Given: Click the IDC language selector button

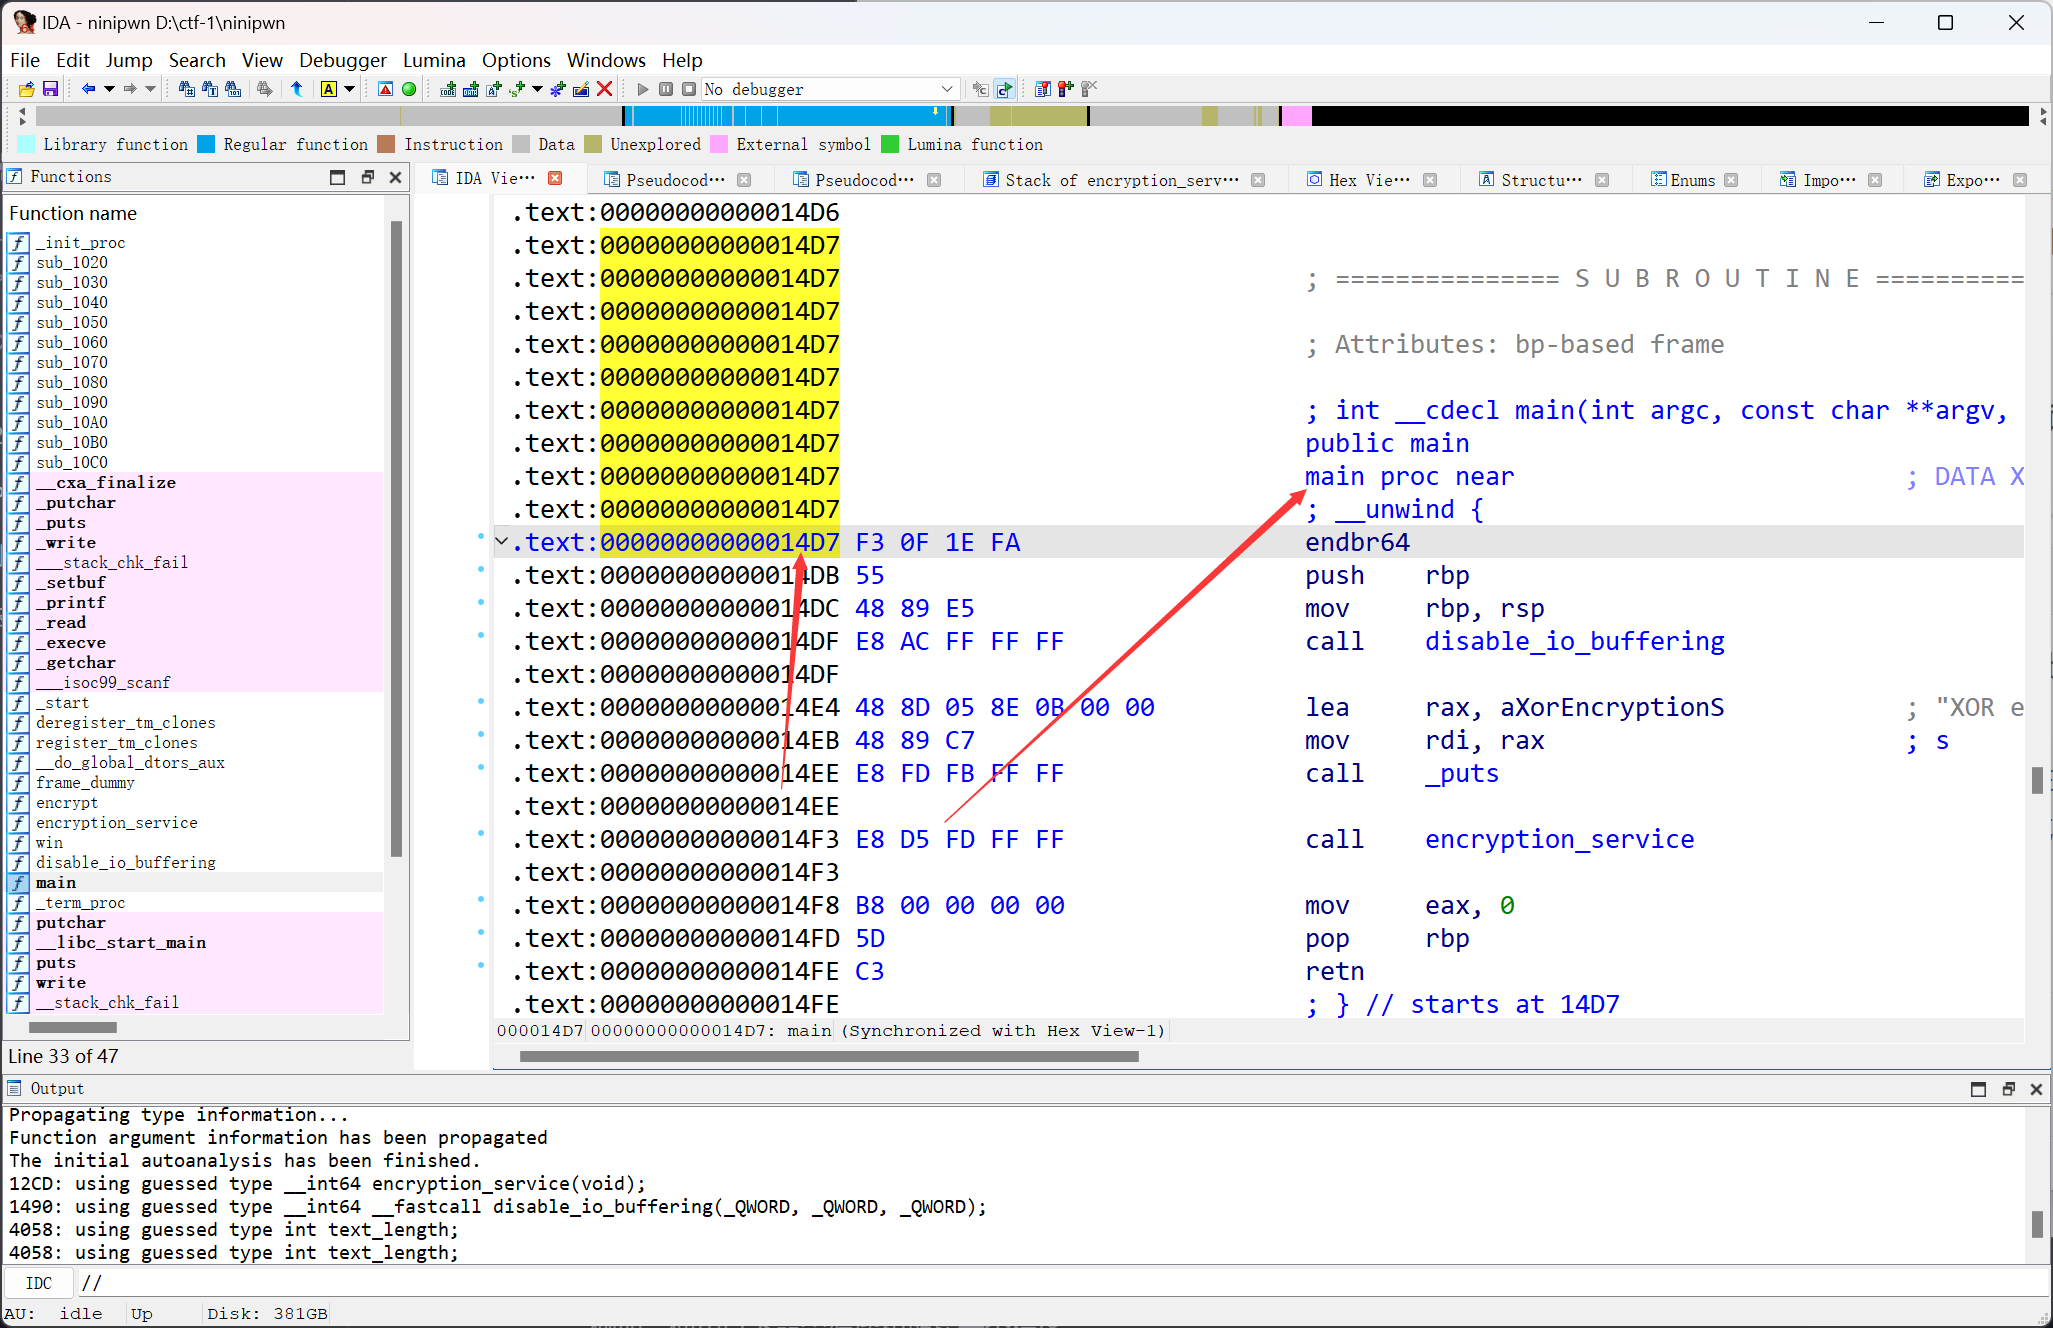Looking at the screenshot, I should click(39, 1282).
